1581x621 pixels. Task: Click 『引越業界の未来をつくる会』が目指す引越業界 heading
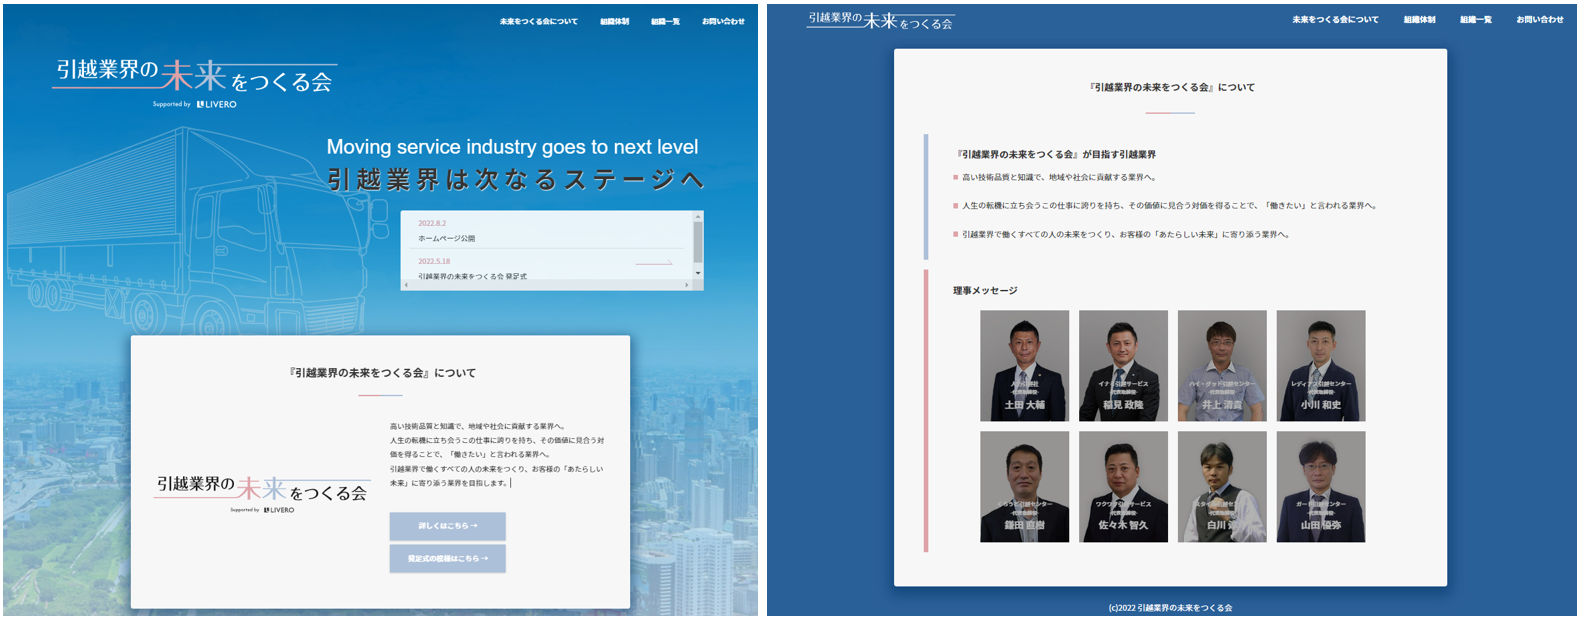click(1055, 155)
